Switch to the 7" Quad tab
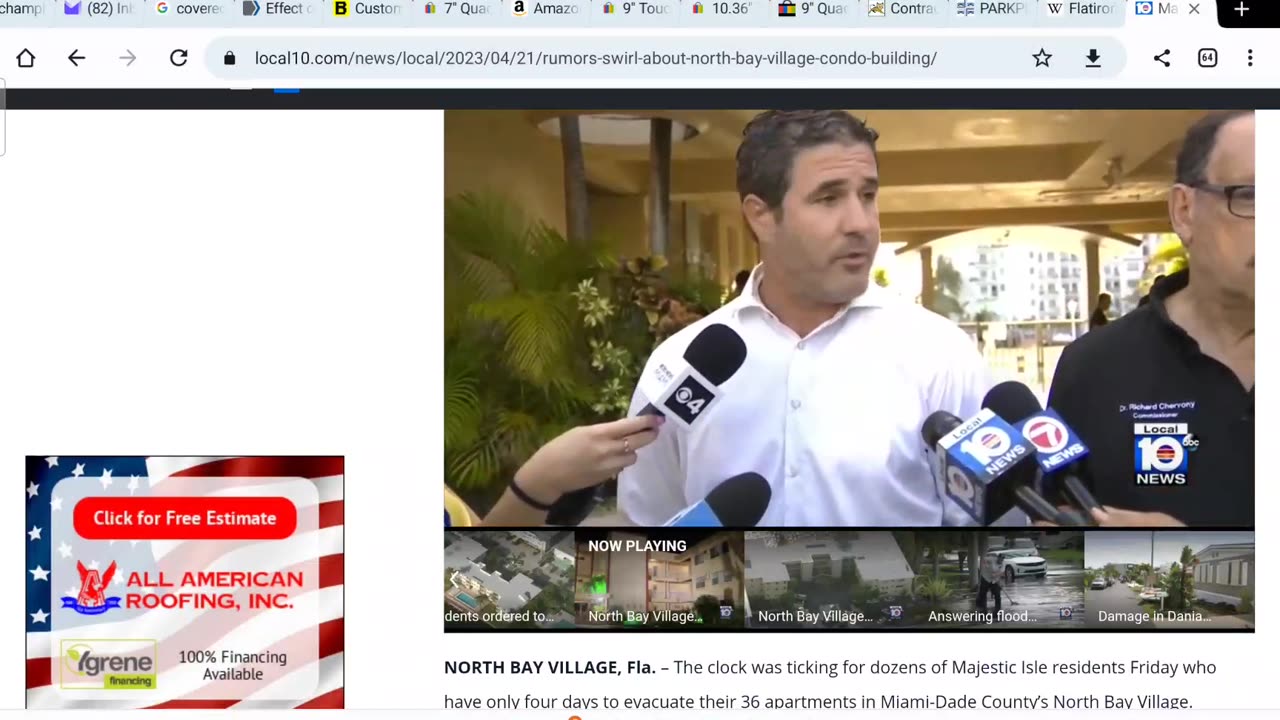The image size is (1280, 720). click(456, 9)
